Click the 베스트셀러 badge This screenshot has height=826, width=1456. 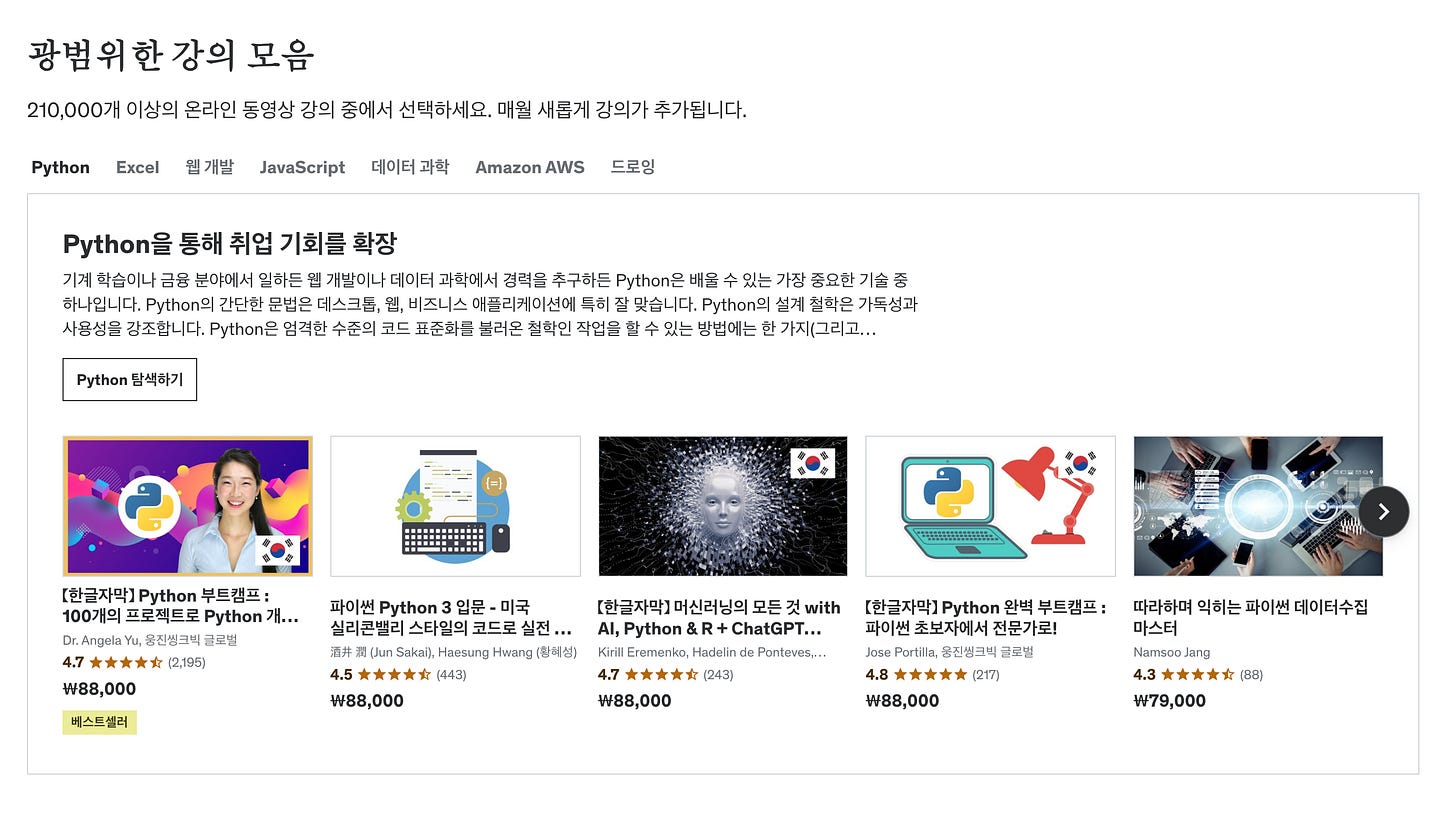tap(100, 722)
